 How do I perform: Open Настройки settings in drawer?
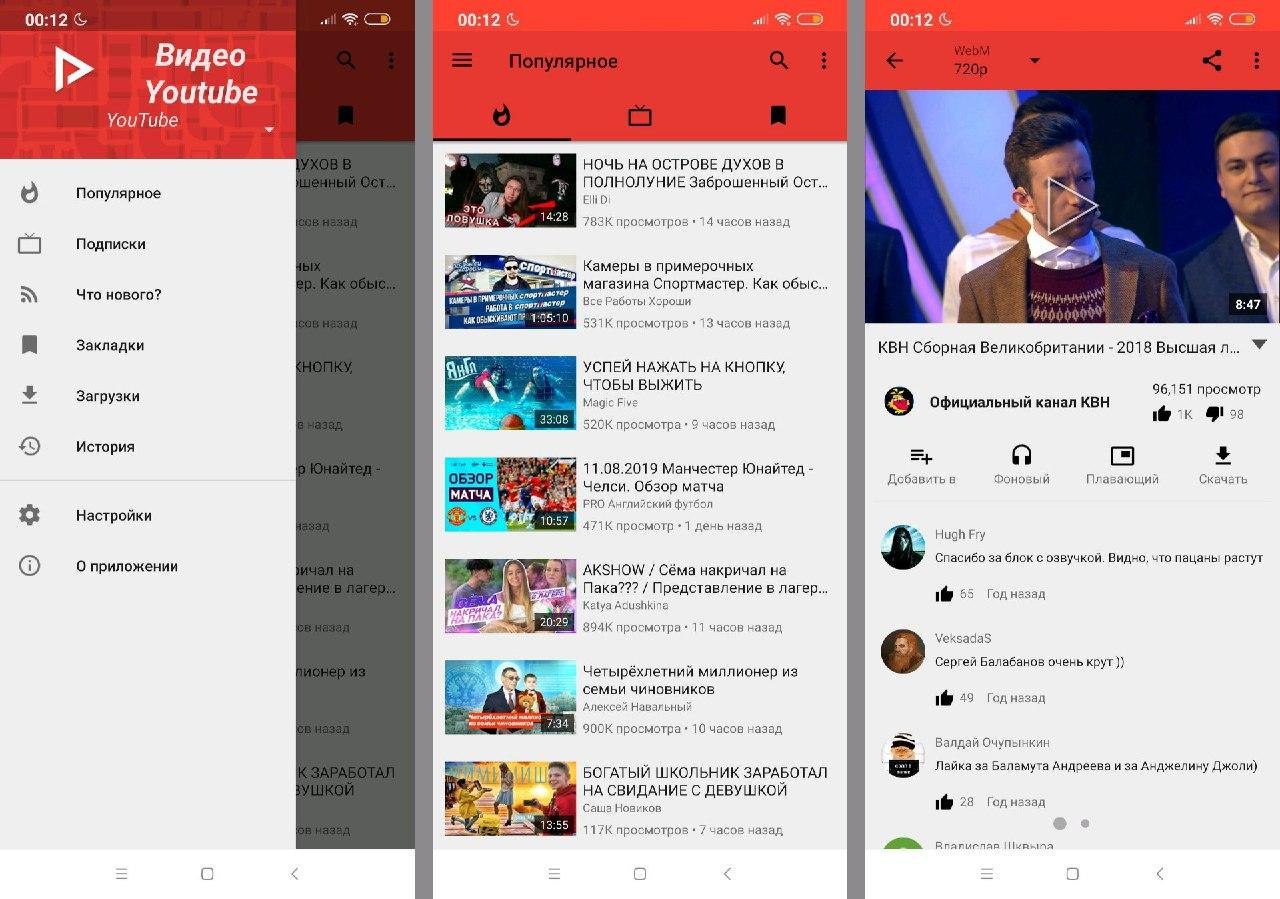click(148, 516)
